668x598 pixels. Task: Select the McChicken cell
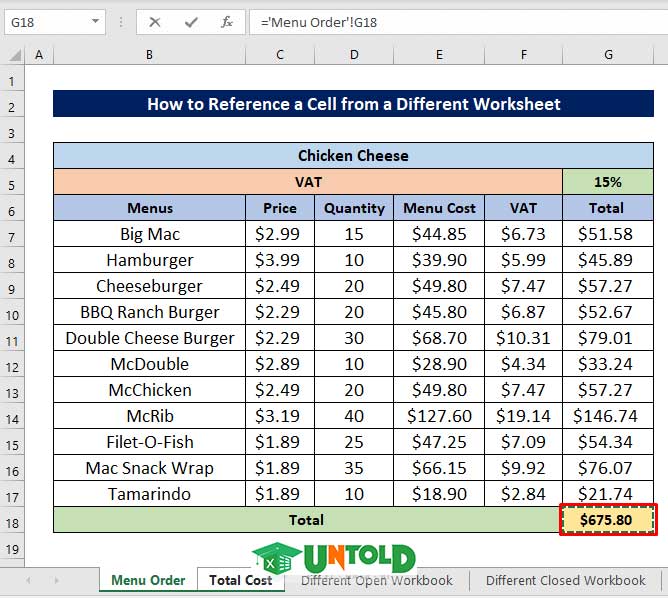pos(150,390)
